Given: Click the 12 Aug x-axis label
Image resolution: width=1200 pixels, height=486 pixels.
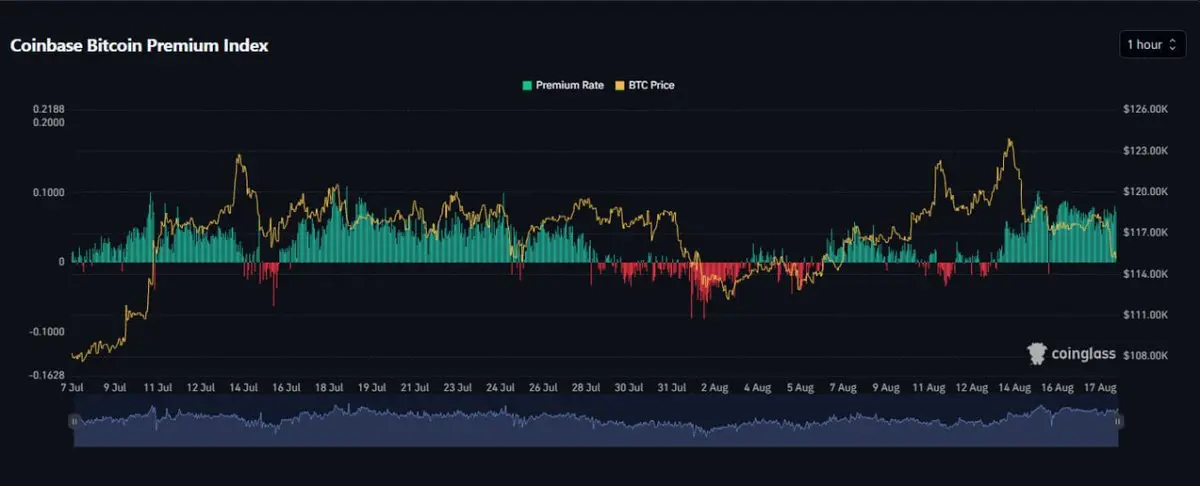Looking at the screenshot, I should point(972,386).
